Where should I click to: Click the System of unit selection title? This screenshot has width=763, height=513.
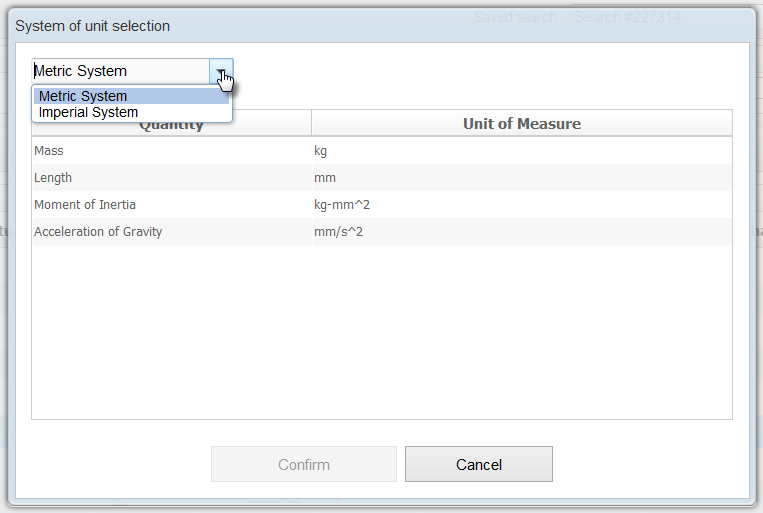(92, 26)
